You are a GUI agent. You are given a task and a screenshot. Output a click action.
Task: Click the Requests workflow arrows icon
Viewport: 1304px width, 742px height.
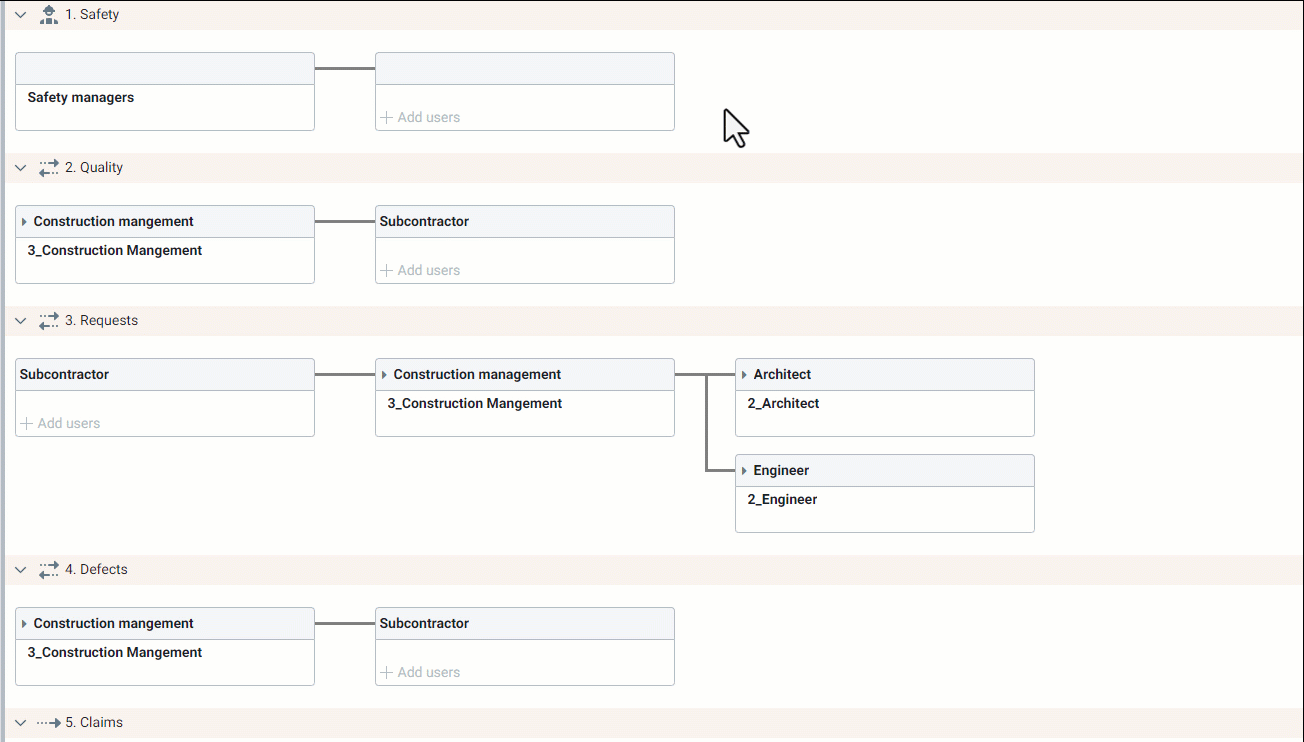(x=48, y=321)
